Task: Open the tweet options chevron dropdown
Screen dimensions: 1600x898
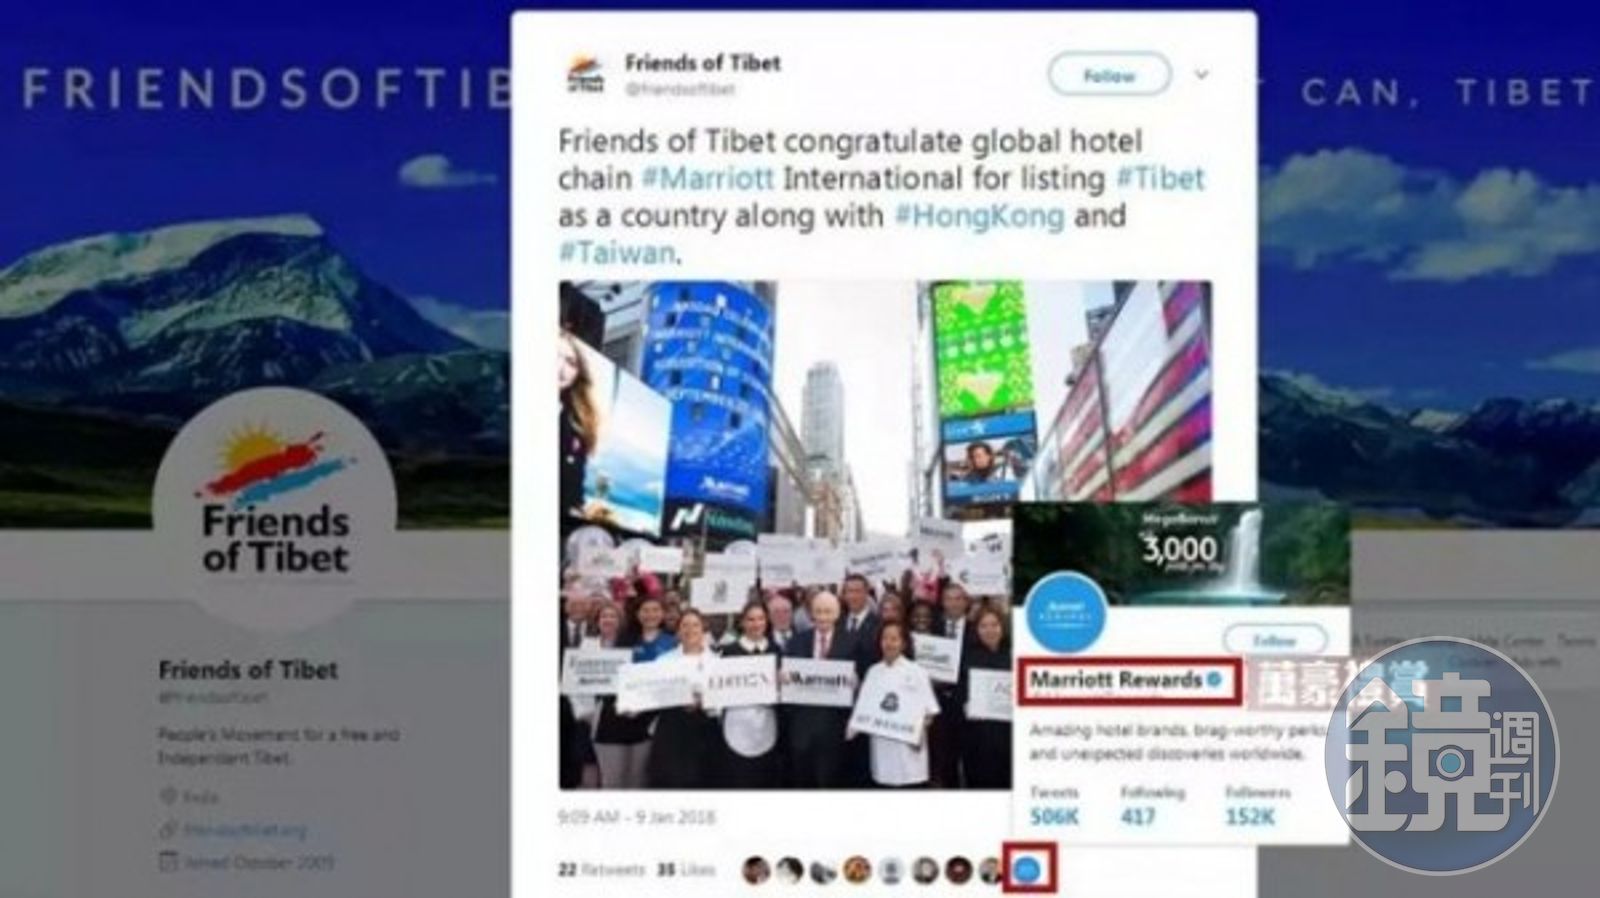Action: 1202,75
